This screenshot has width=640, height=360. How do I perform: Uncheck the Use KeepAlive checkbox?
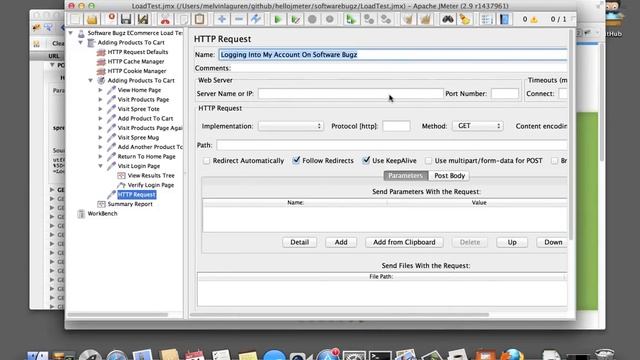click(366, 160)
